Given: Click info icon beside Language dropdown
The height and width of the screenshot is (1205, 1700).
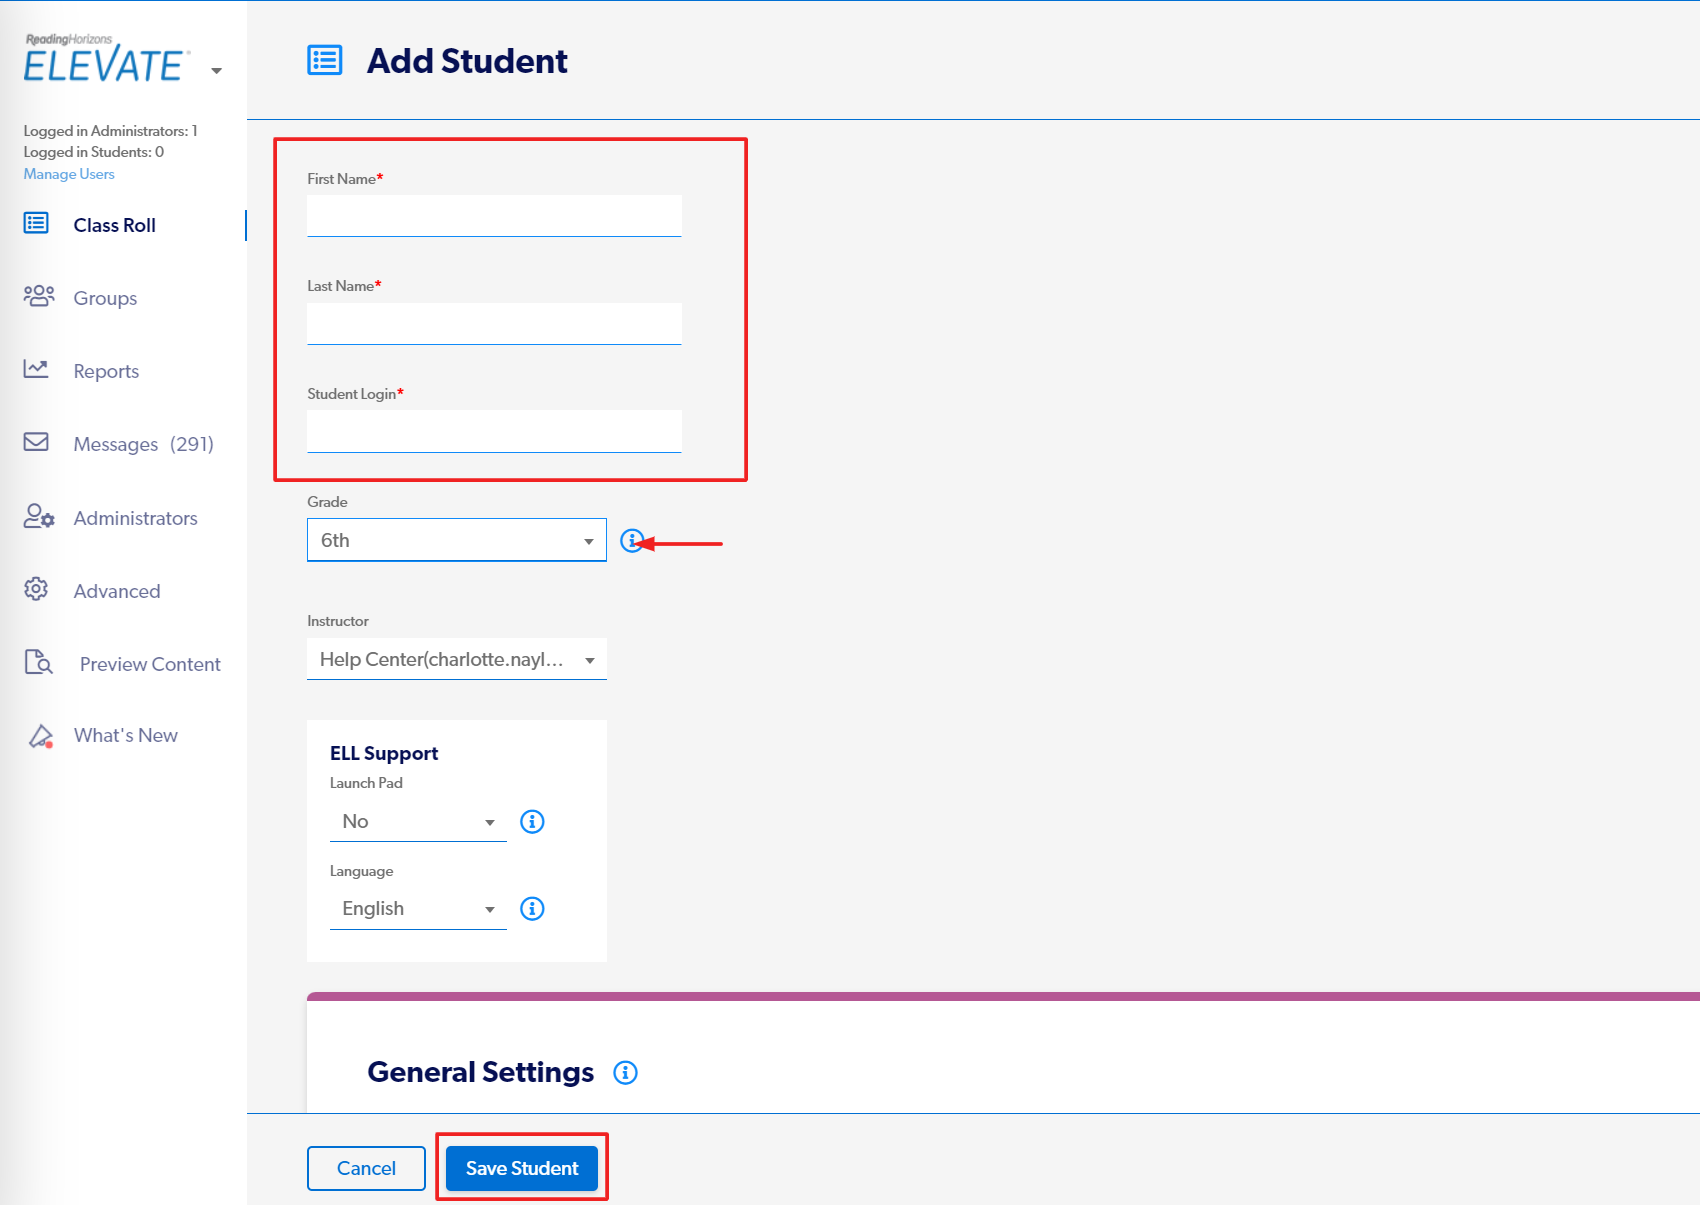Looking at the screenshot, I should pyautogui.click(x=532, y=909).
